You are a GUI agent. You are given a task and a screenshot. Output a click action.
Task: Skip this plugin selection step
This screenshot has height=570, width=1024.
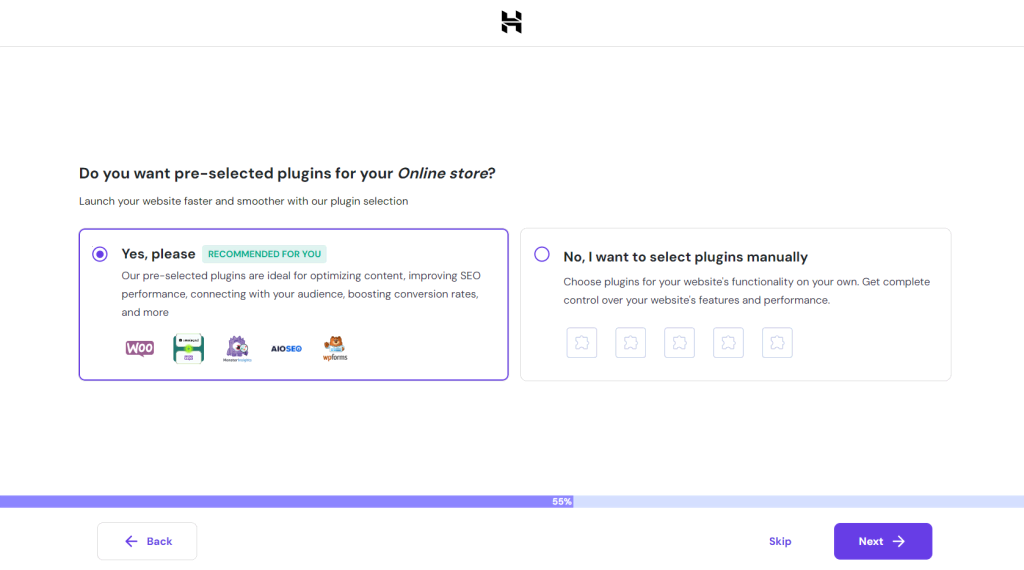(x=780, y=541)
